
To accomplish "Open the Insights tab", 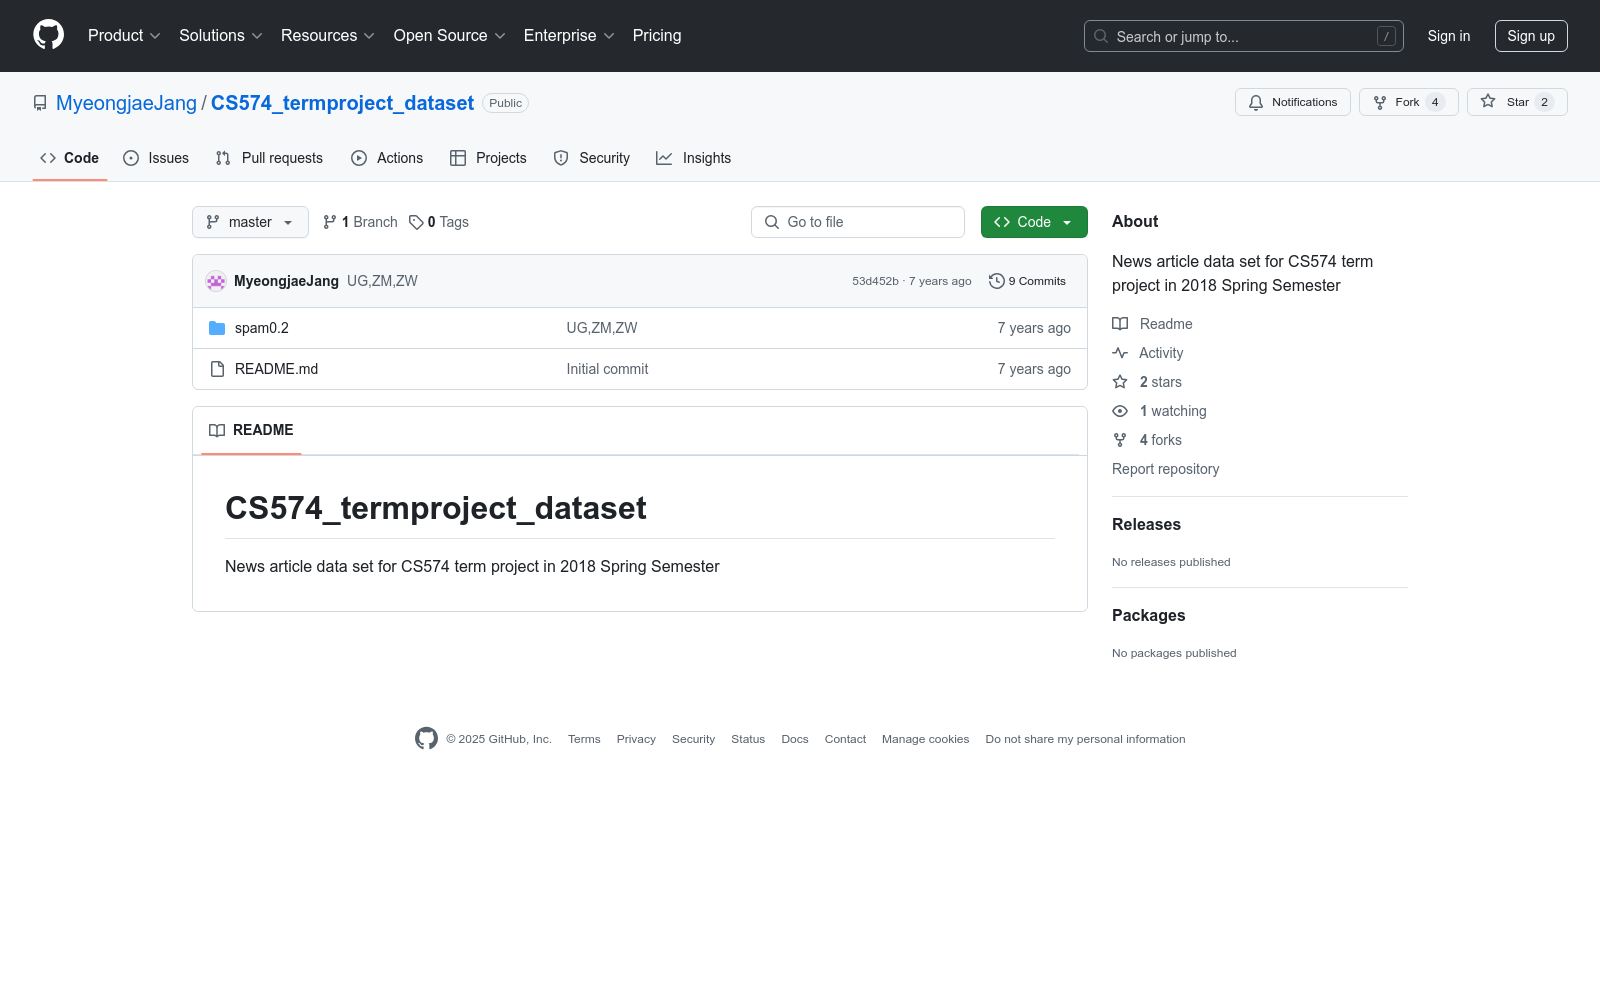I will [694, 158].
